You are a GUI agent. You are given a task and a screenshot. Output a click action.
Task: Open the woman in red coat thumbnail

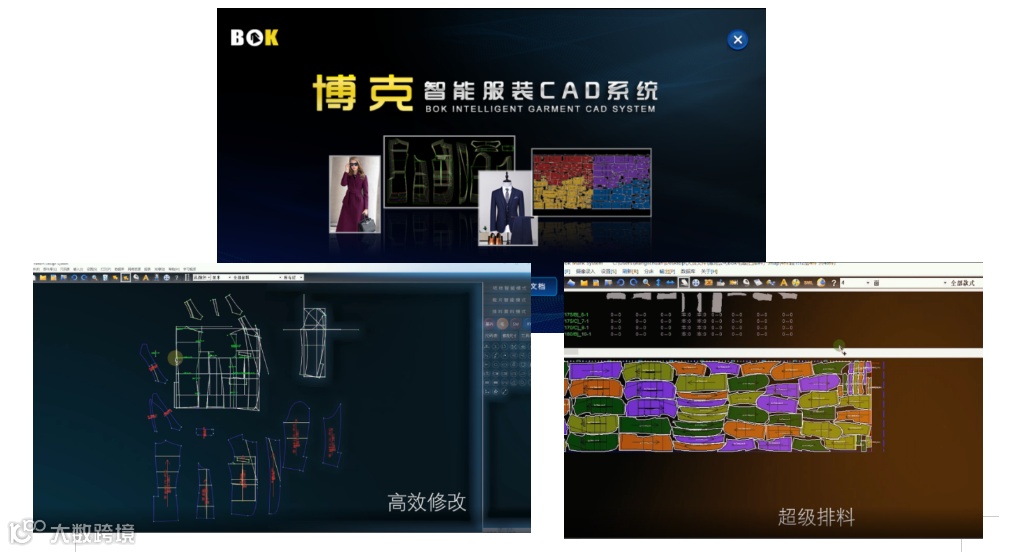pyautogui.click(x=355, y=194)
